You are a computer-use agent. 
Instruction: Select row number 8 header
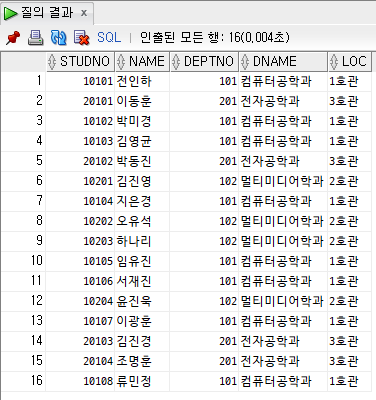(23, 221)
